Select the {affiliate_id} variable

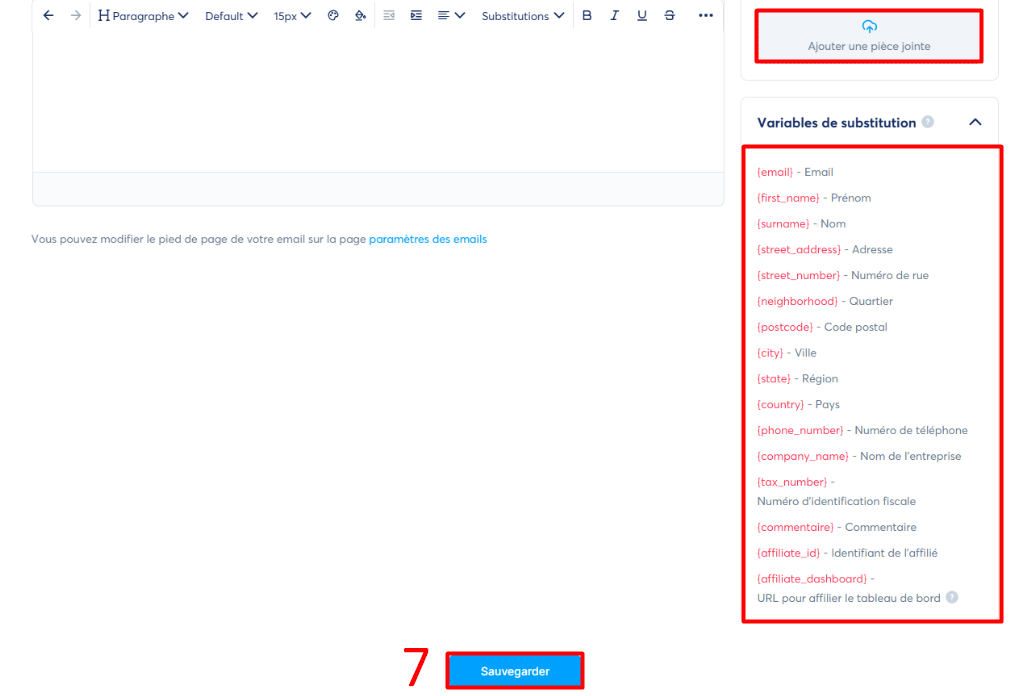coord(788,553)
